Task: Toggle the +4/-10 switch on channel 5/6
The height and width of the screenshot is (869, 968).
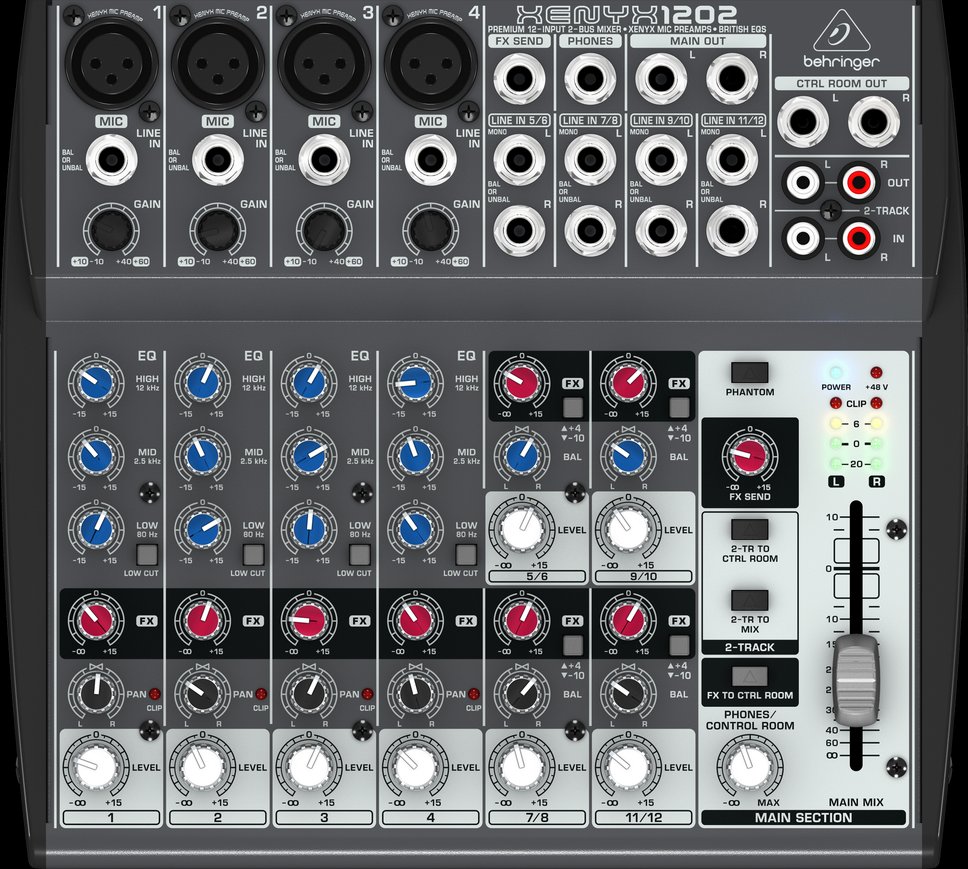Action: pyautogui.click(x=573, y=407)
